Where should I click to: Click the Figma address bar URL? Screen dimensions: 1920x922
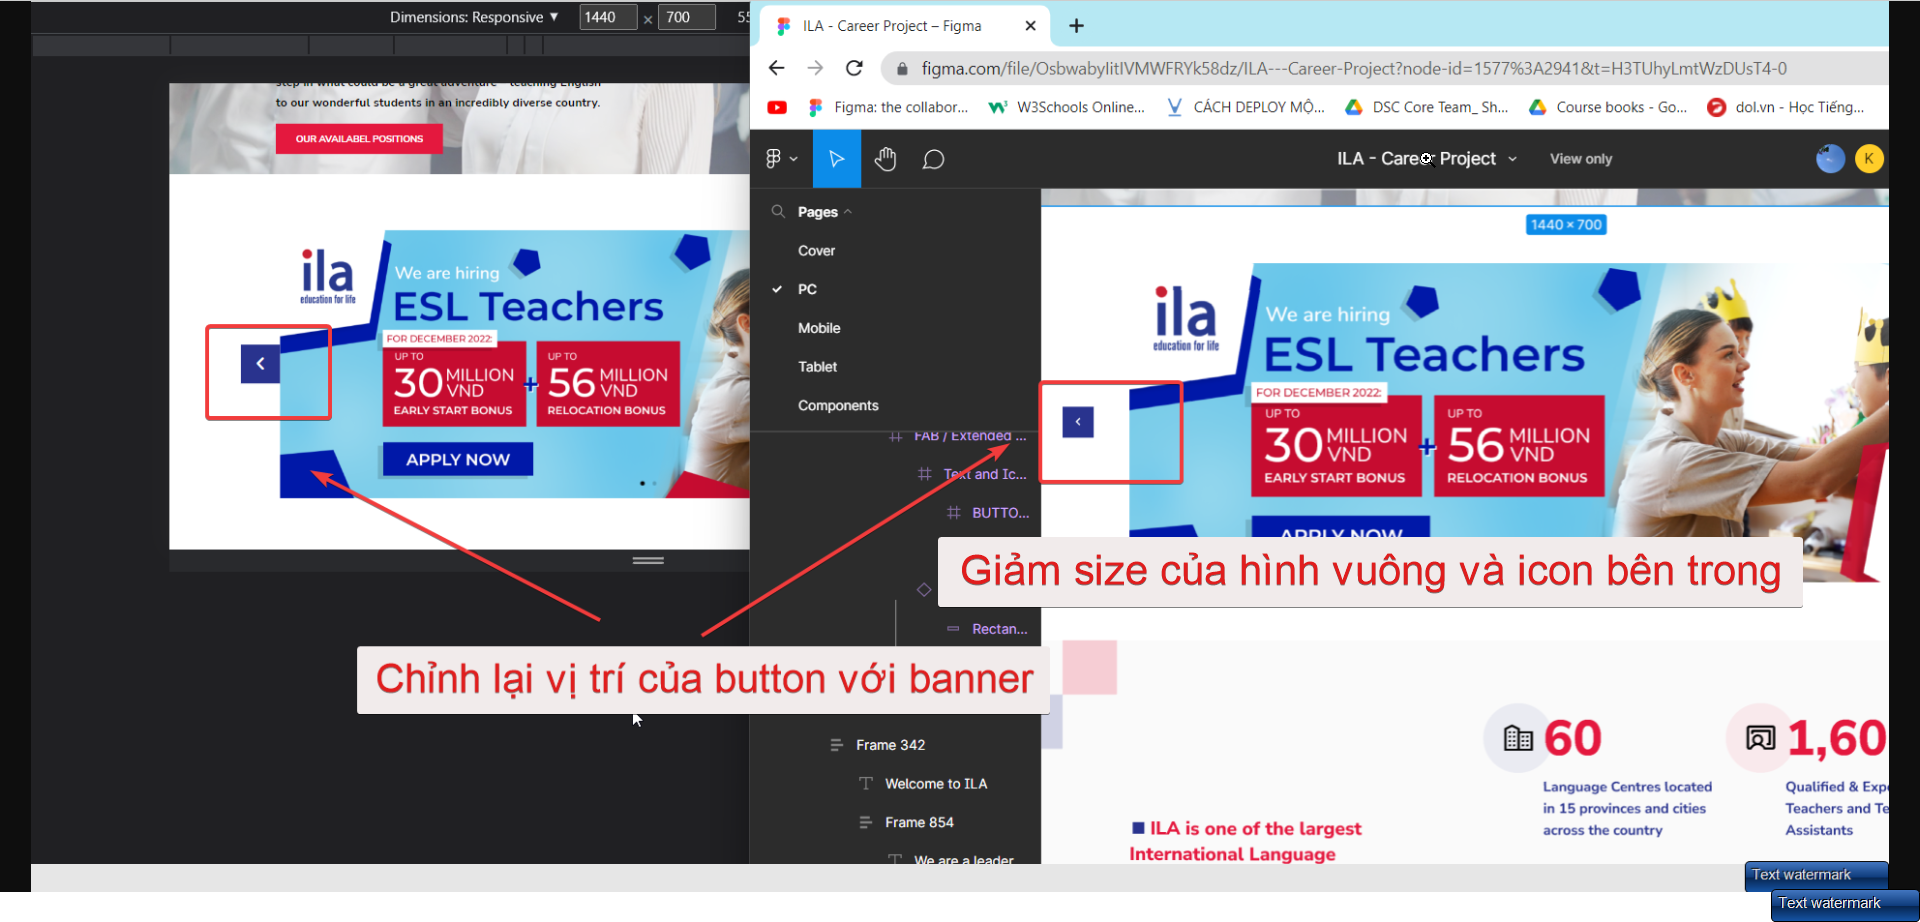(1354, 68)
